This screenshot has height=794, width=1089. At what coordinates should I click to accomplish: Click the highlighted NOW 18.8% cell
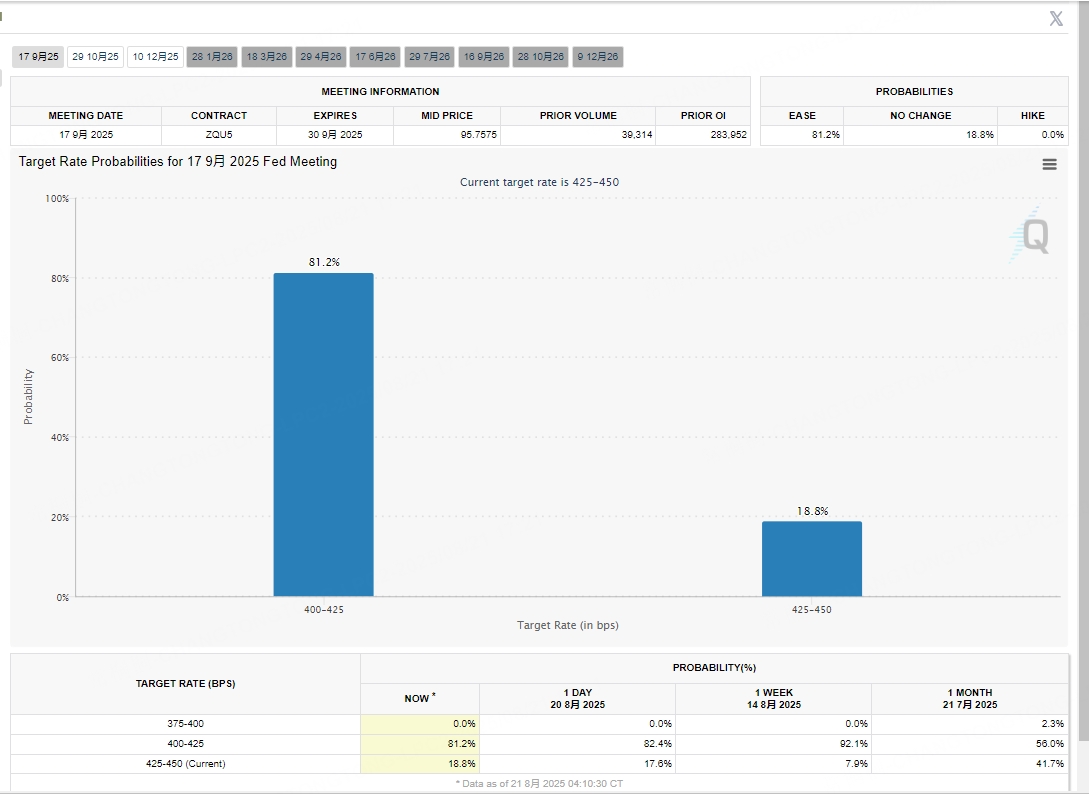coord(419,764)
